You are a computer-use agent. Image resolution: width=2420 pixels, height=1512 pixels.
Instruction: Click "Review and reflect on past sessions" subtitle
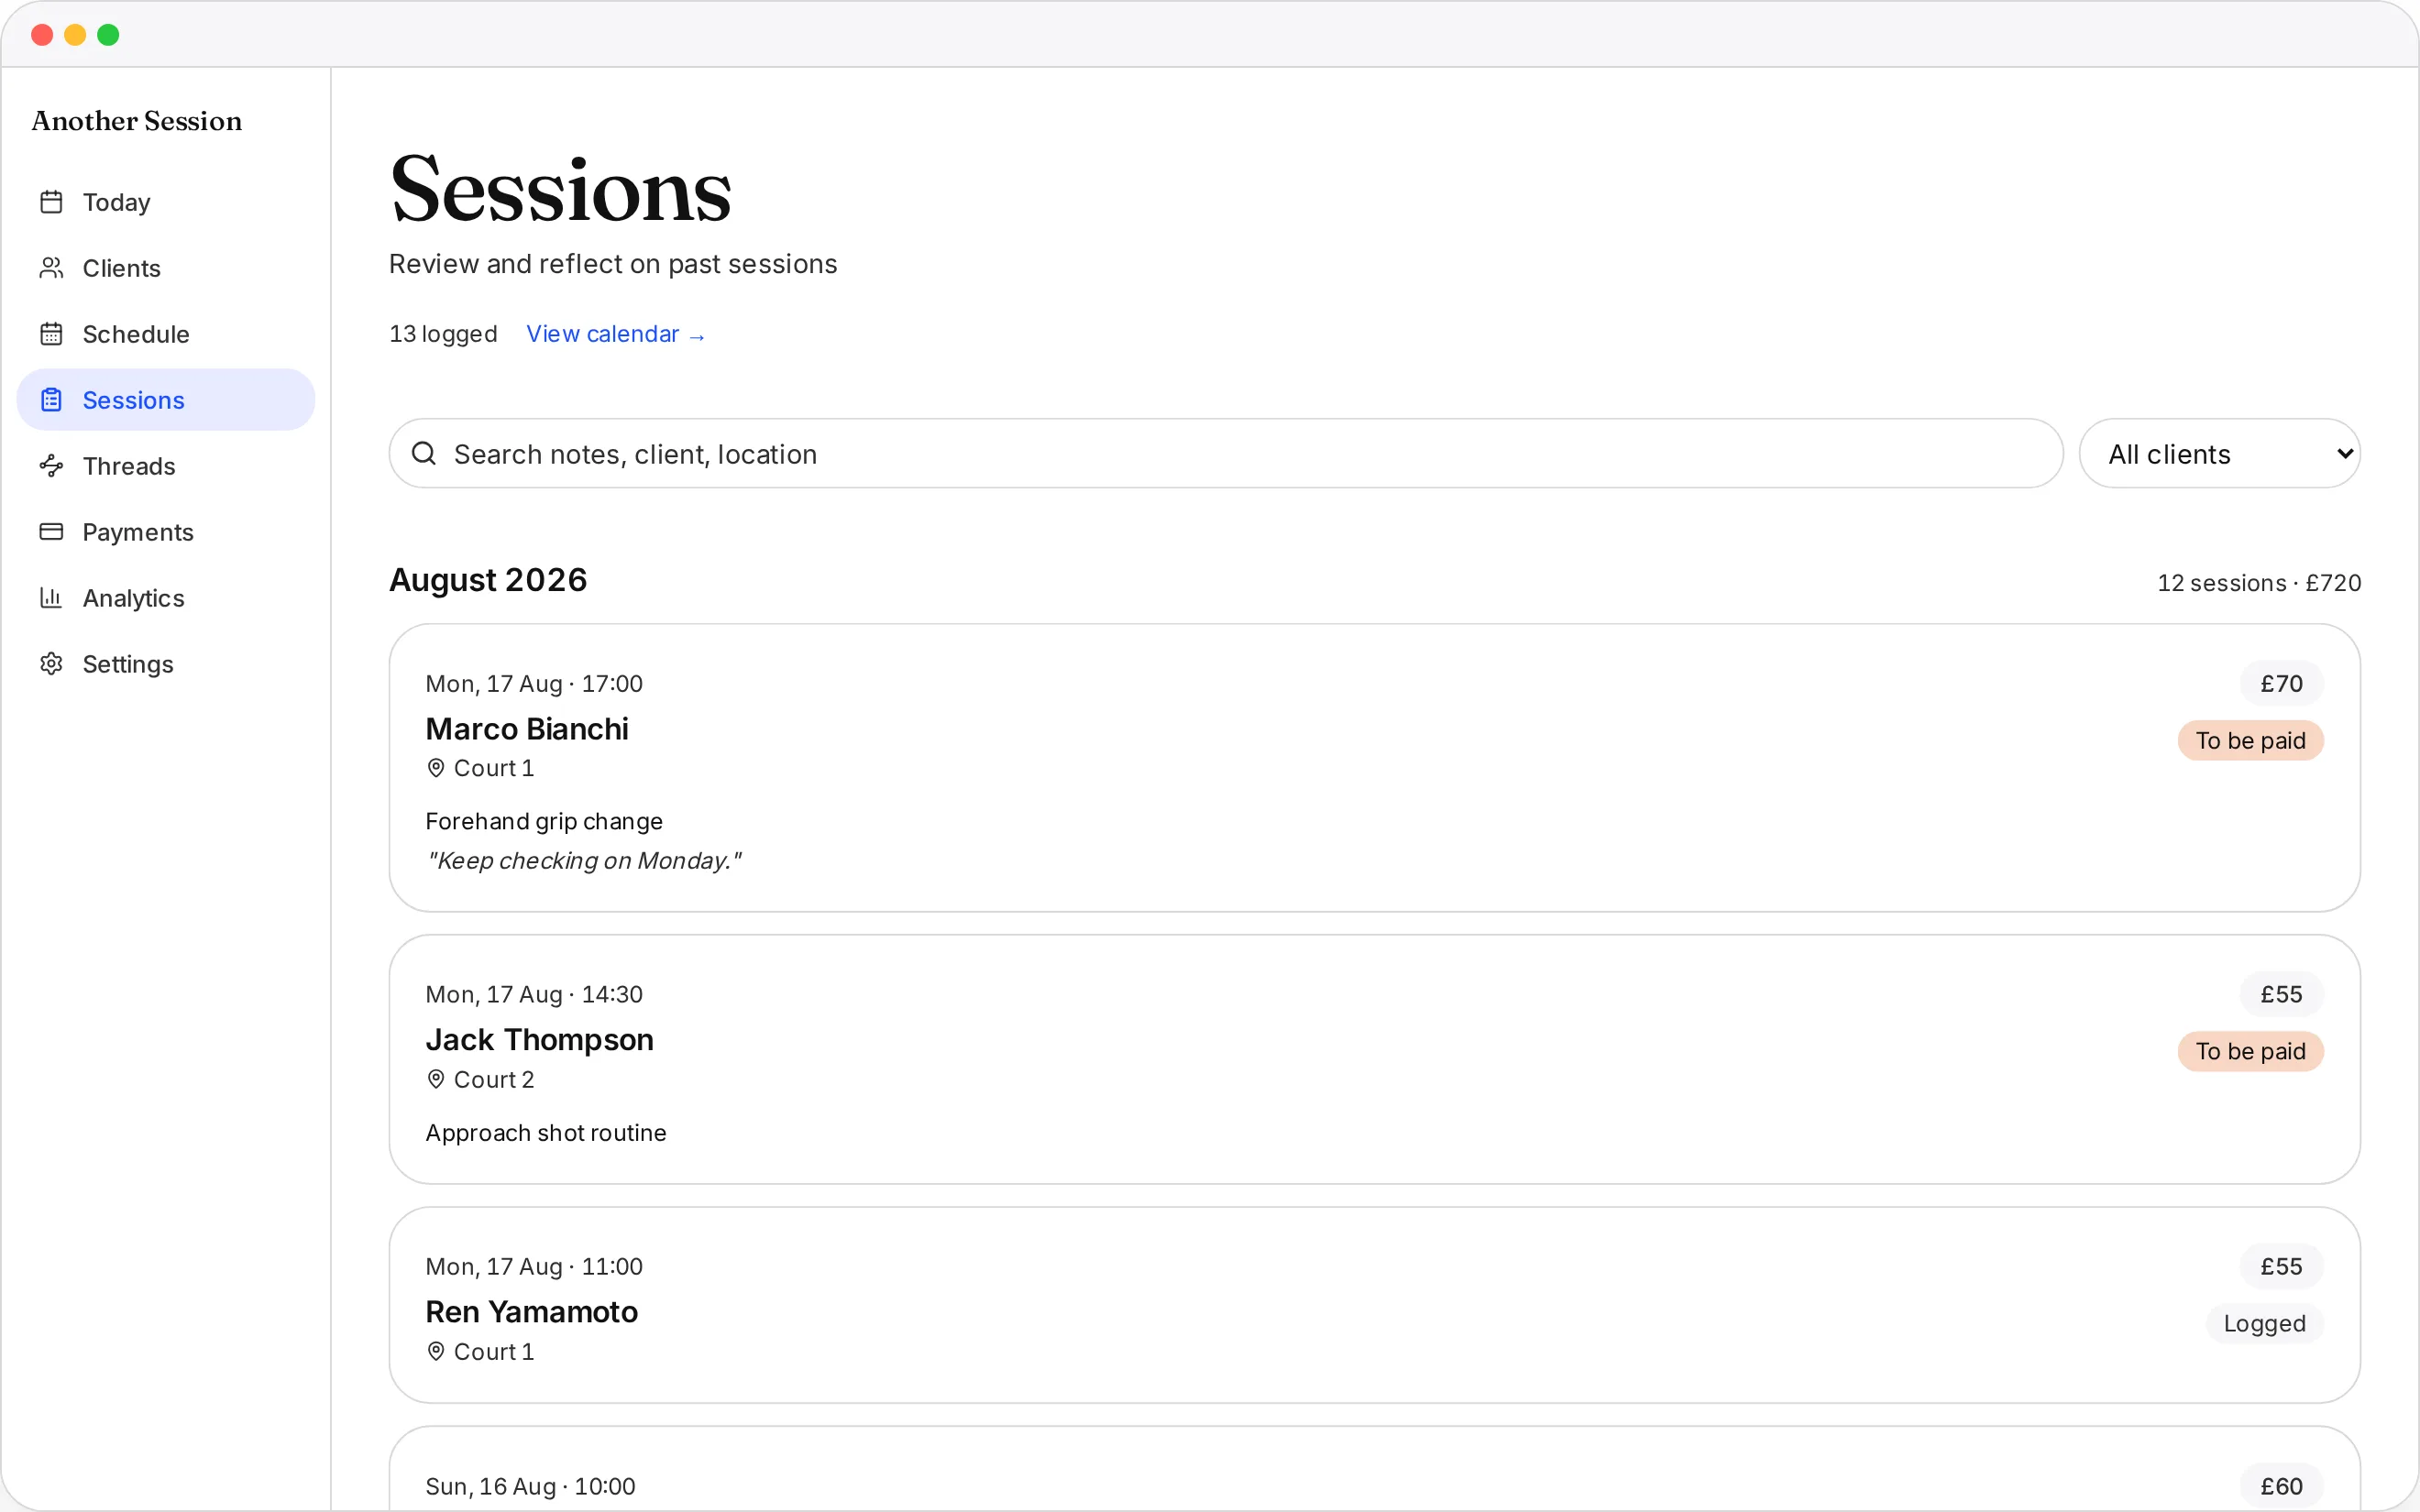coord(613,264)
